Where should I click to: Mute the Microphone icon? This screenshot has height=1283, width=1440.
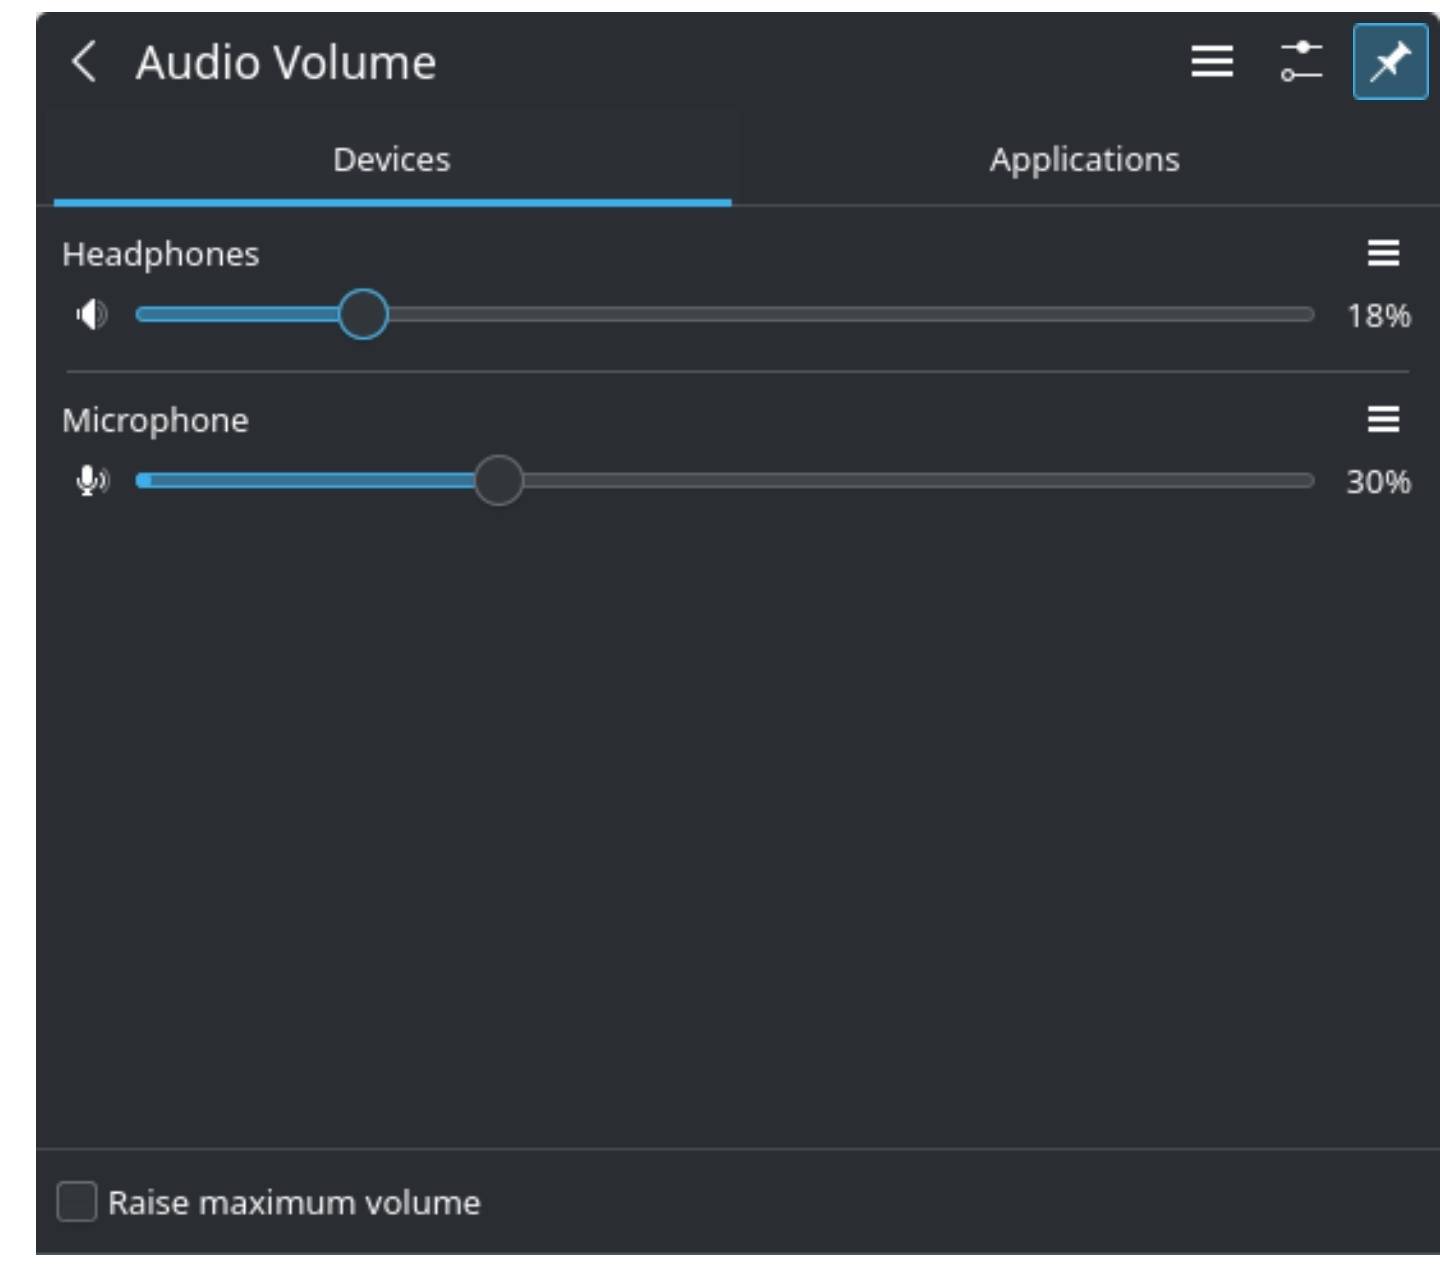pos(91,481)
